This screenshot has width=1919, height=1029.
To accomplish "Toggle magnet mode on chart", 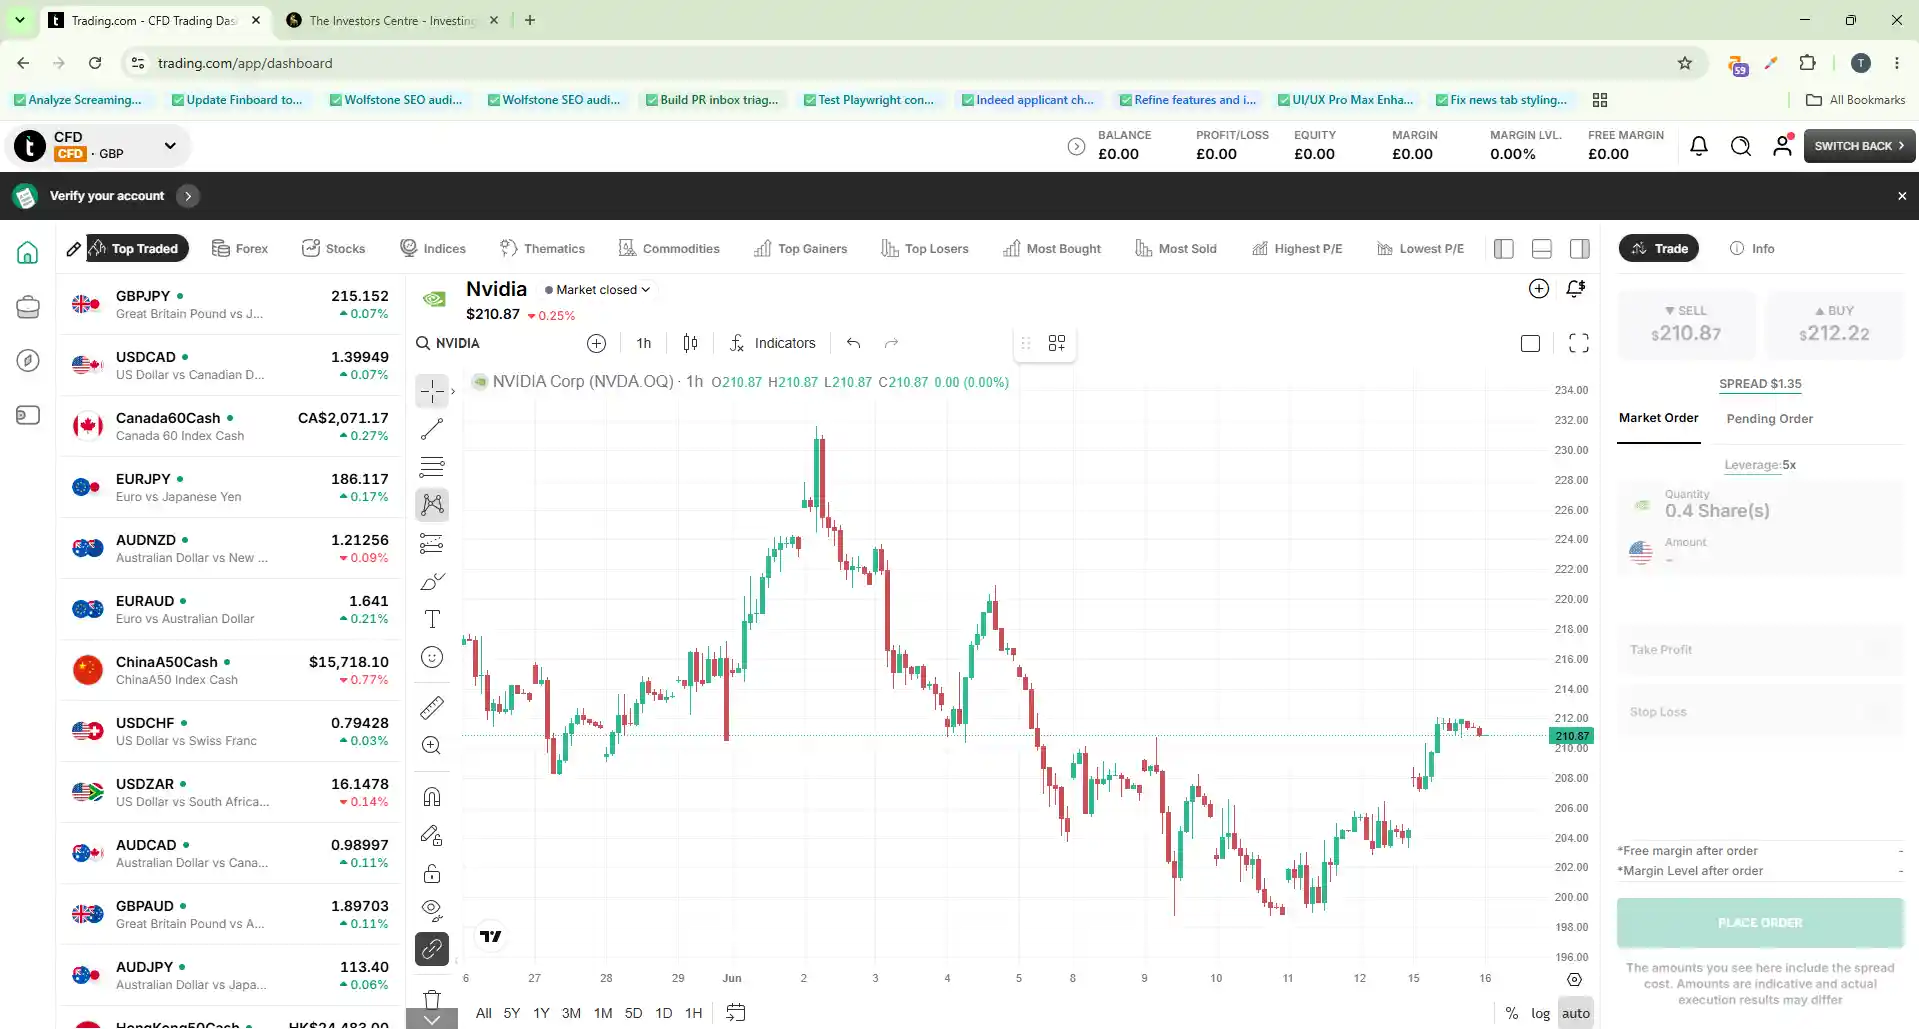I will (x=432, y=797).
